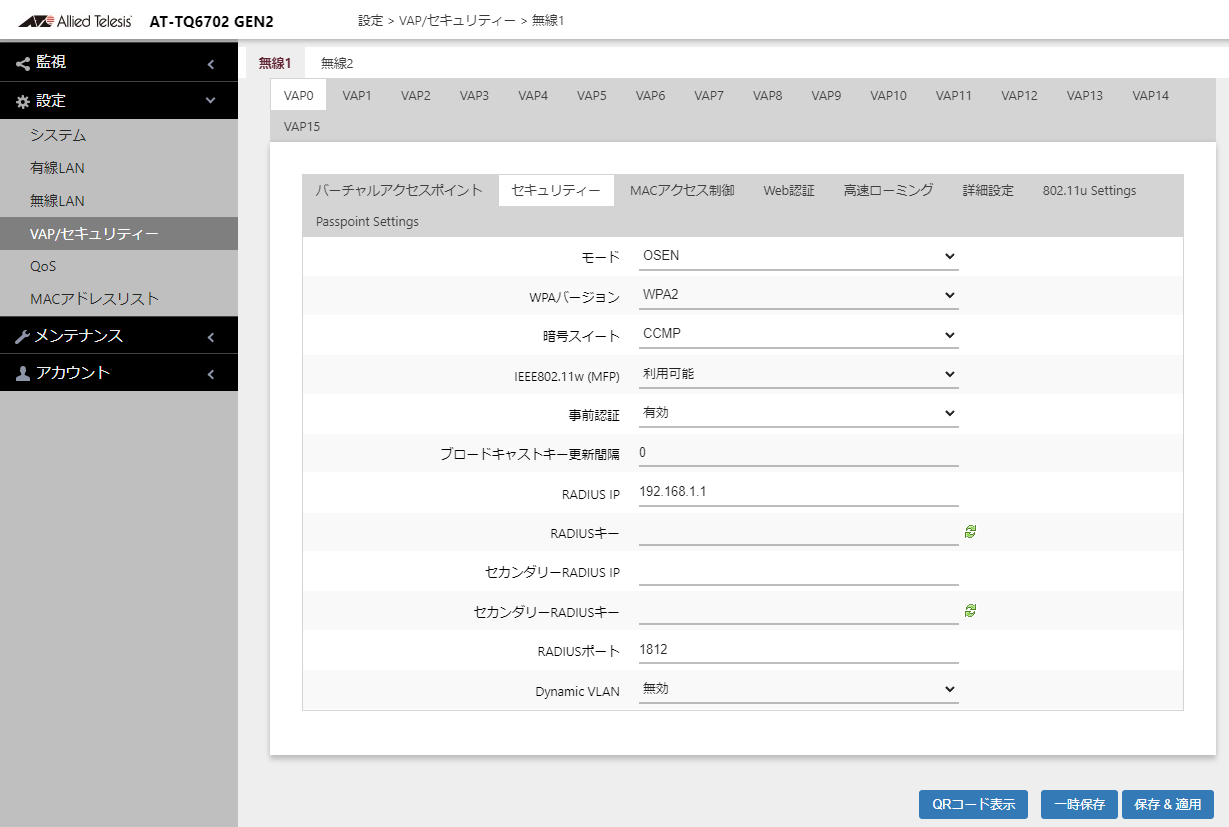Select the VAP7 tab
This screenshot has width=1229, height=827.
pos(709,96)
